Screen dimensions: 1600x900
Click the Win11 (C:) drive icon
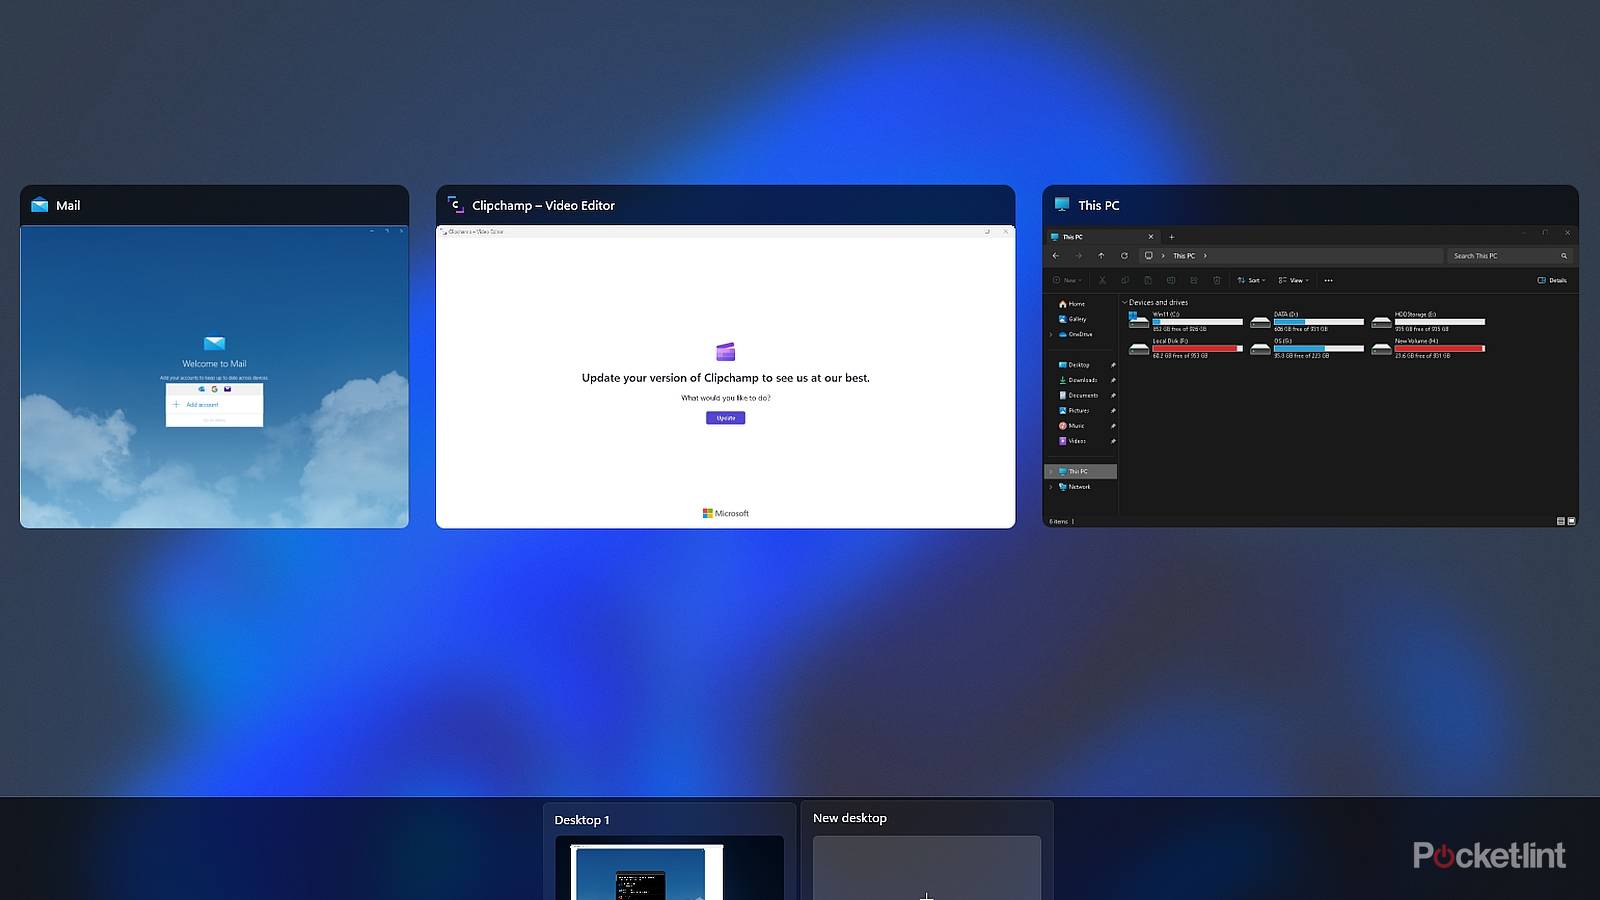tap(1138, 320)
